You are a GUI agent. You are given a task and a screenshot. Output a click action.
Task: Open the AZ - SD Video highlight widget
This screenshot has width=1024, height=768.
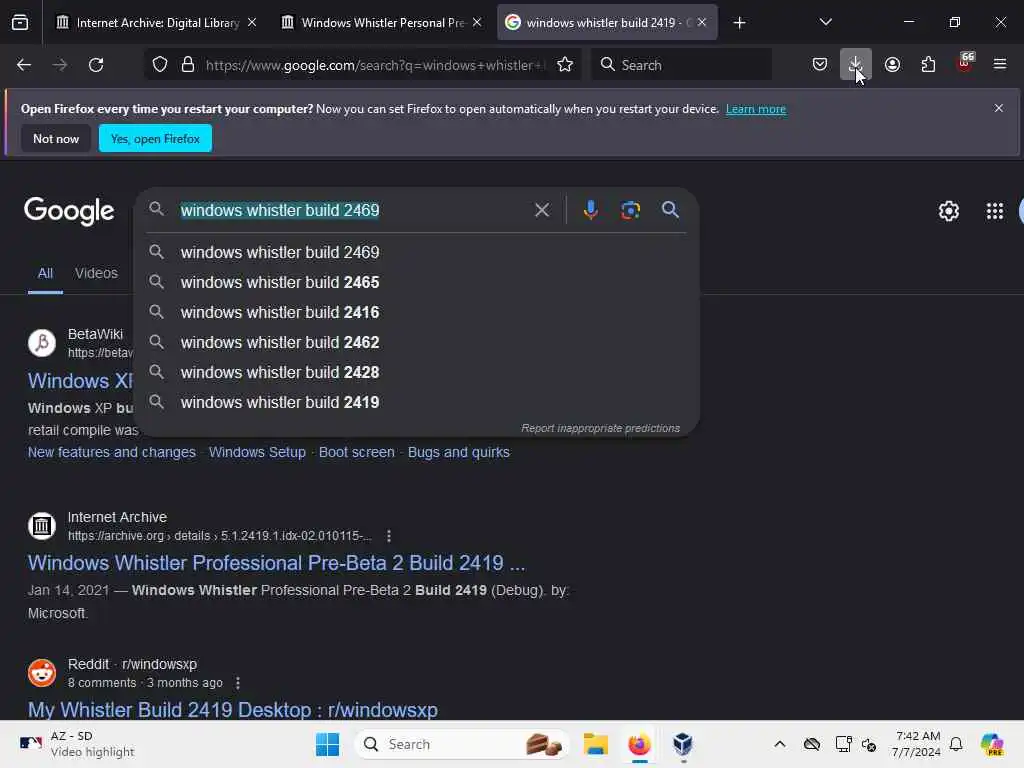76,744
